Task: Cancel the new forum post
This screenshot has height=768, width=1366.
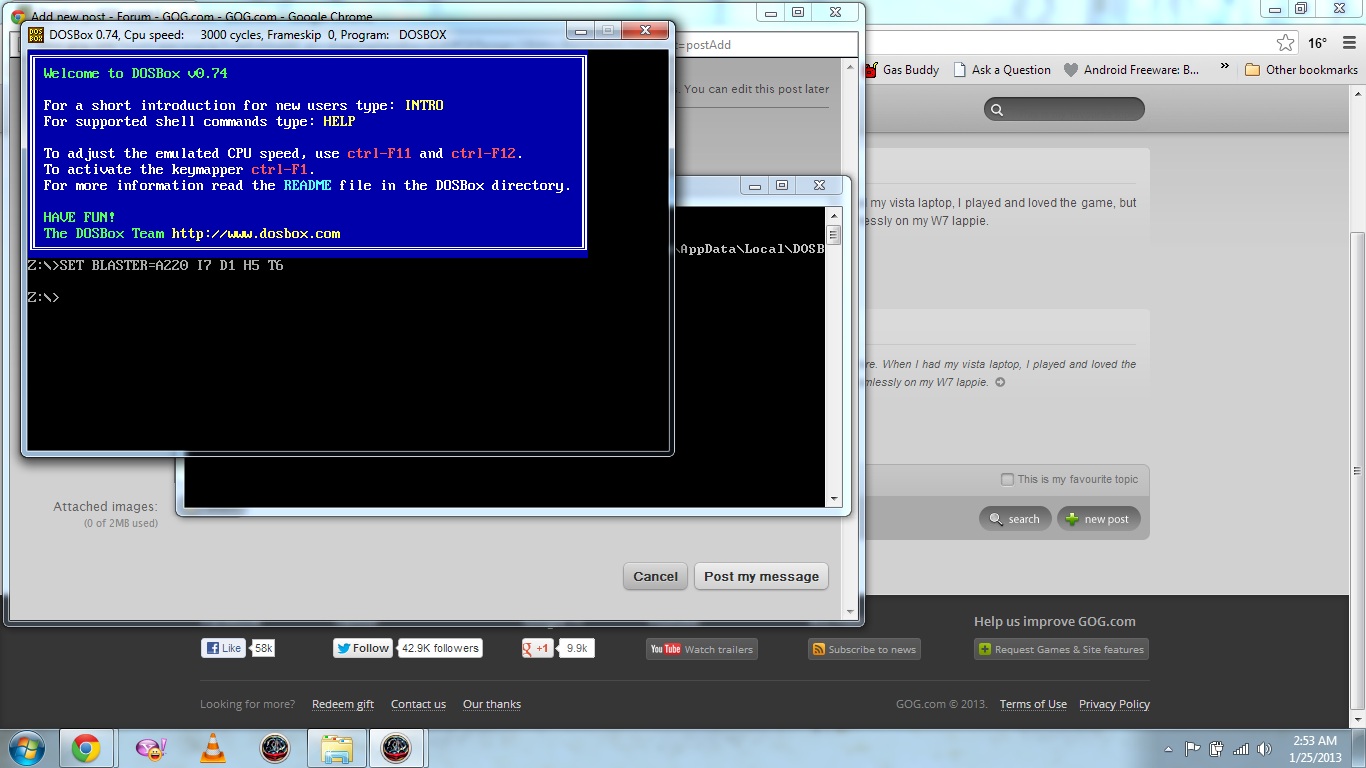Action: pyautogui.click(x=656, y=576)
